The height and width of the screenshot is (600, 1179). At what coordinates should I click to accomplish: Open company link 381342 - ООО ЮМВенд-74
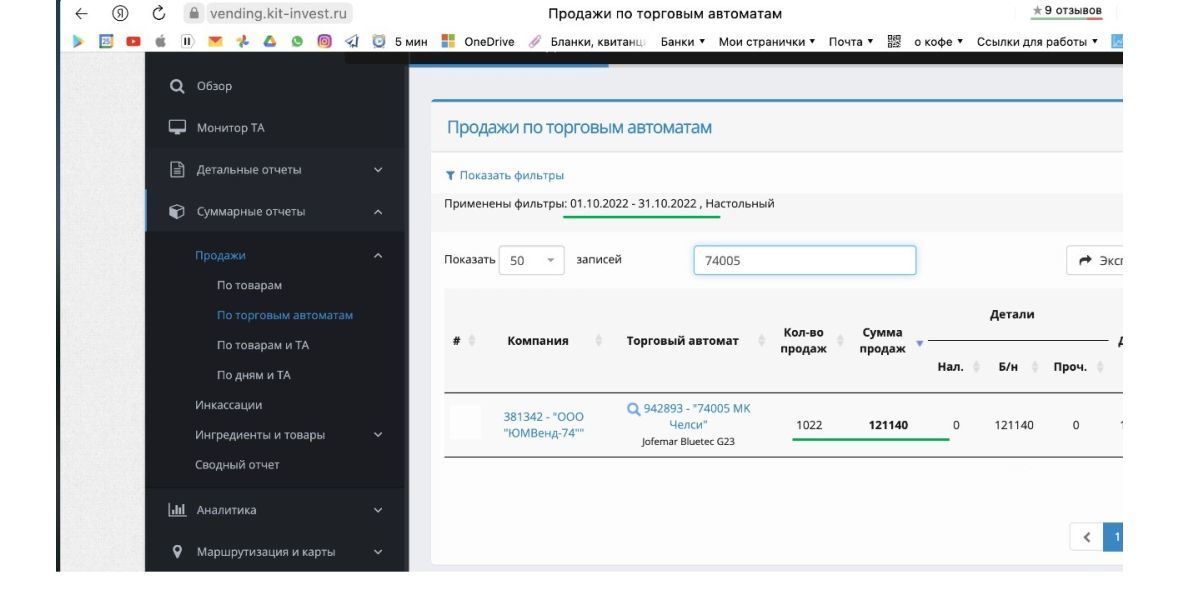click(x=544, y=425)
